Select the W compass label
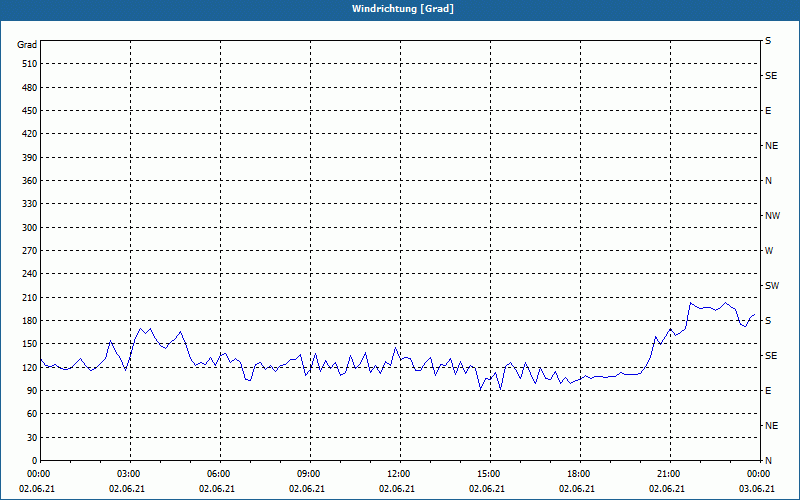Viewport: 800px width, 500px height. (x=769, y=251)
